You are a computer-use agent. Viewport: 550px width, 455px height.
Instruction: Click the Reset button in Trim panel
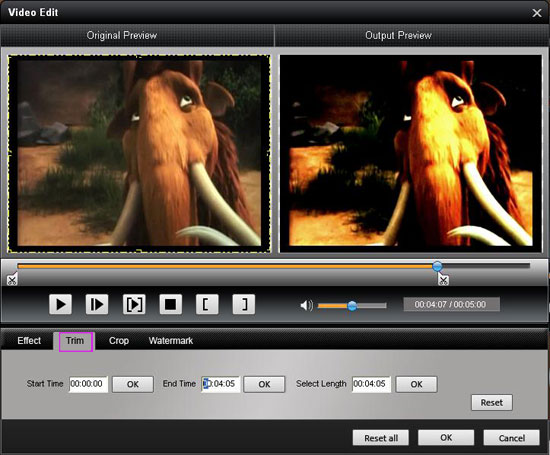tap(491, 402)
